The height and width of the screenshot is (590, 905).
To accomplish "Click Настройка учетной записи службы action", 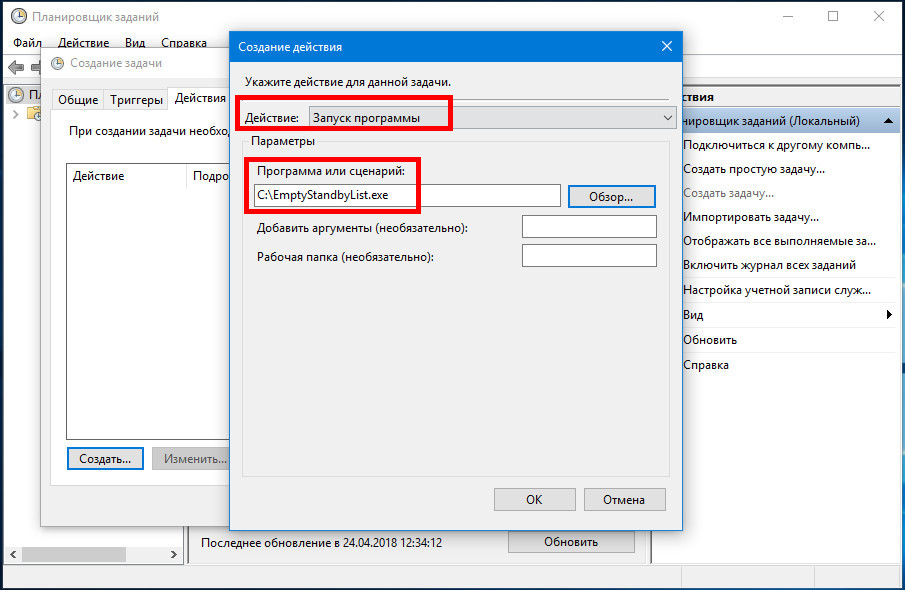I will point(777,290).
